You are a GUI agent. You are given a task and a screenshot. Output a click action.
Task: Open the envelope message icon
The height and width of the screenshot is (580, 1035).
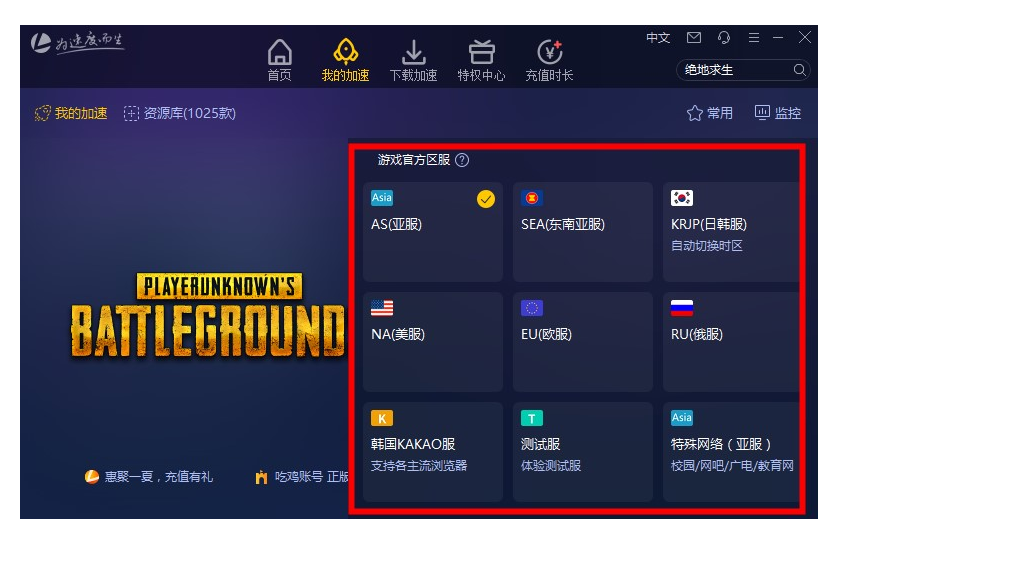tap(694, 37)
